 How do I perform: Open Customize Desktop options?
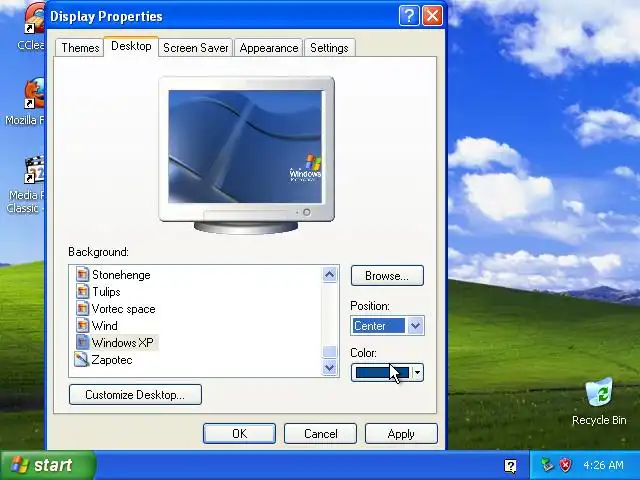135,395
